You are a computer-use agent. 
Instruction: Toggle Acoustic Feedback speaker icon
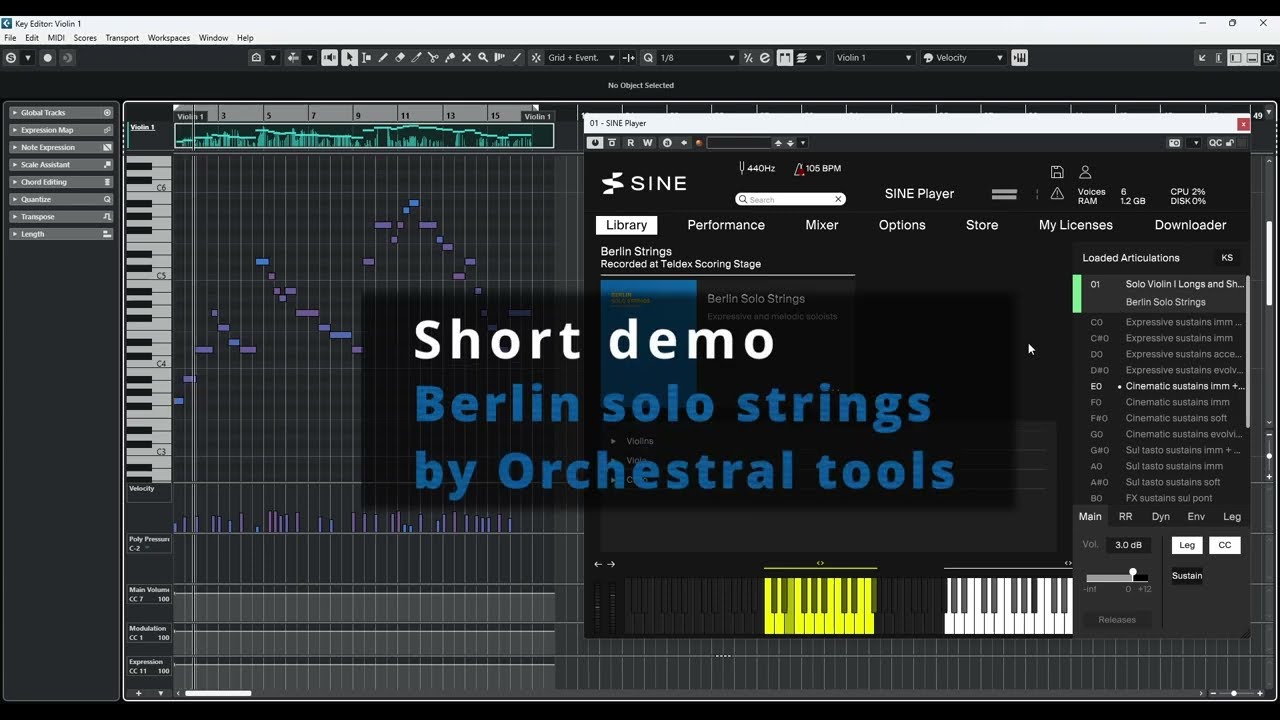329,58
